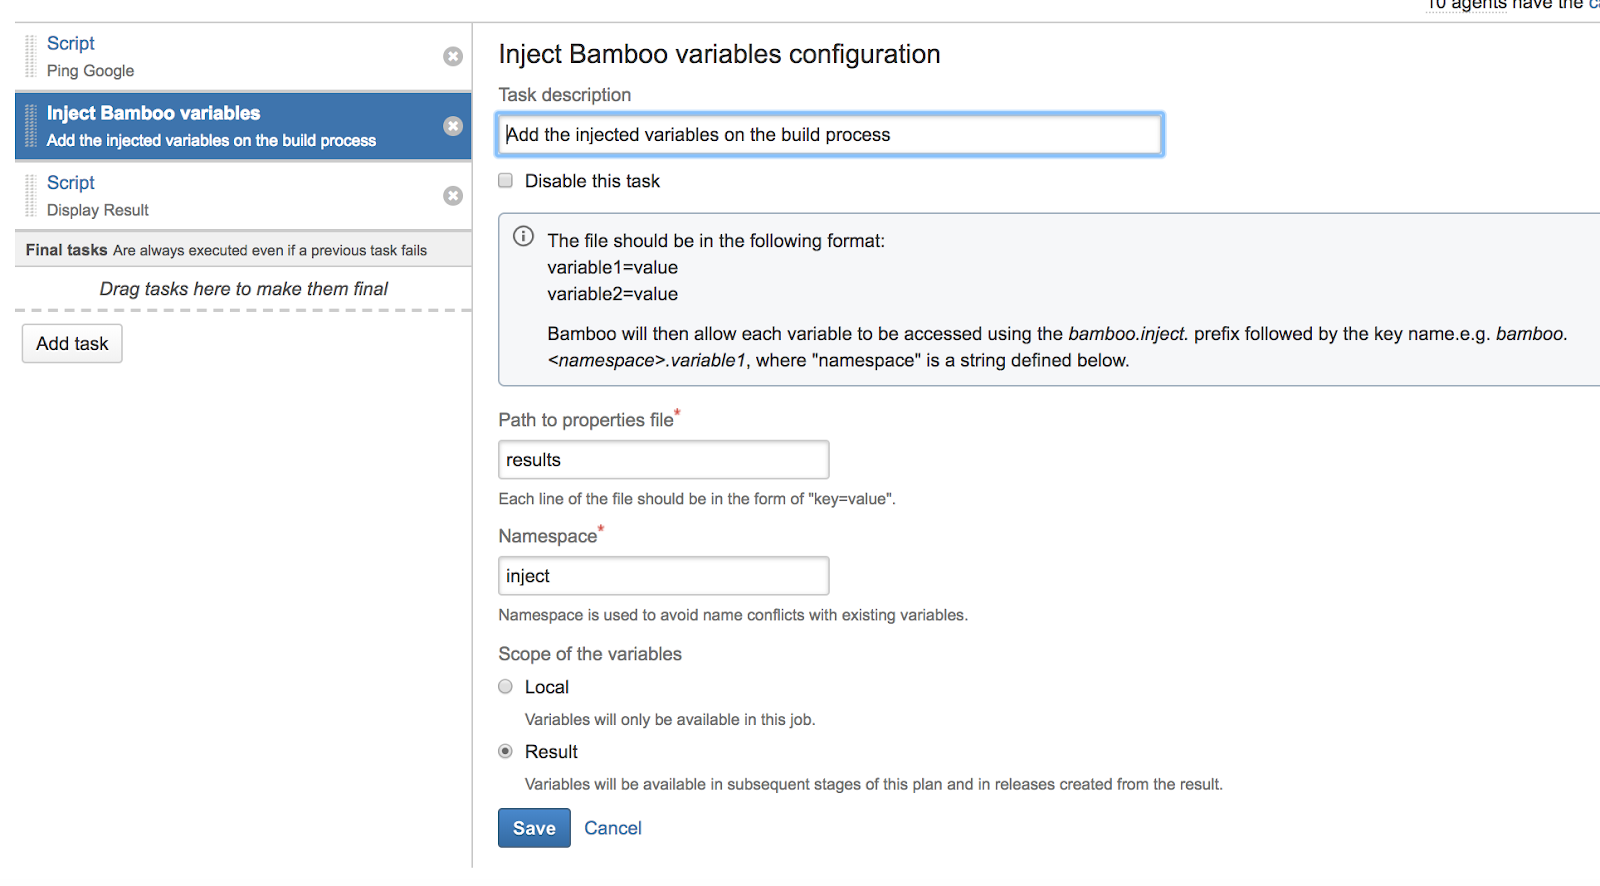Remove the Display Result script task
The image size is (1600, 886).
coord(453,196)
